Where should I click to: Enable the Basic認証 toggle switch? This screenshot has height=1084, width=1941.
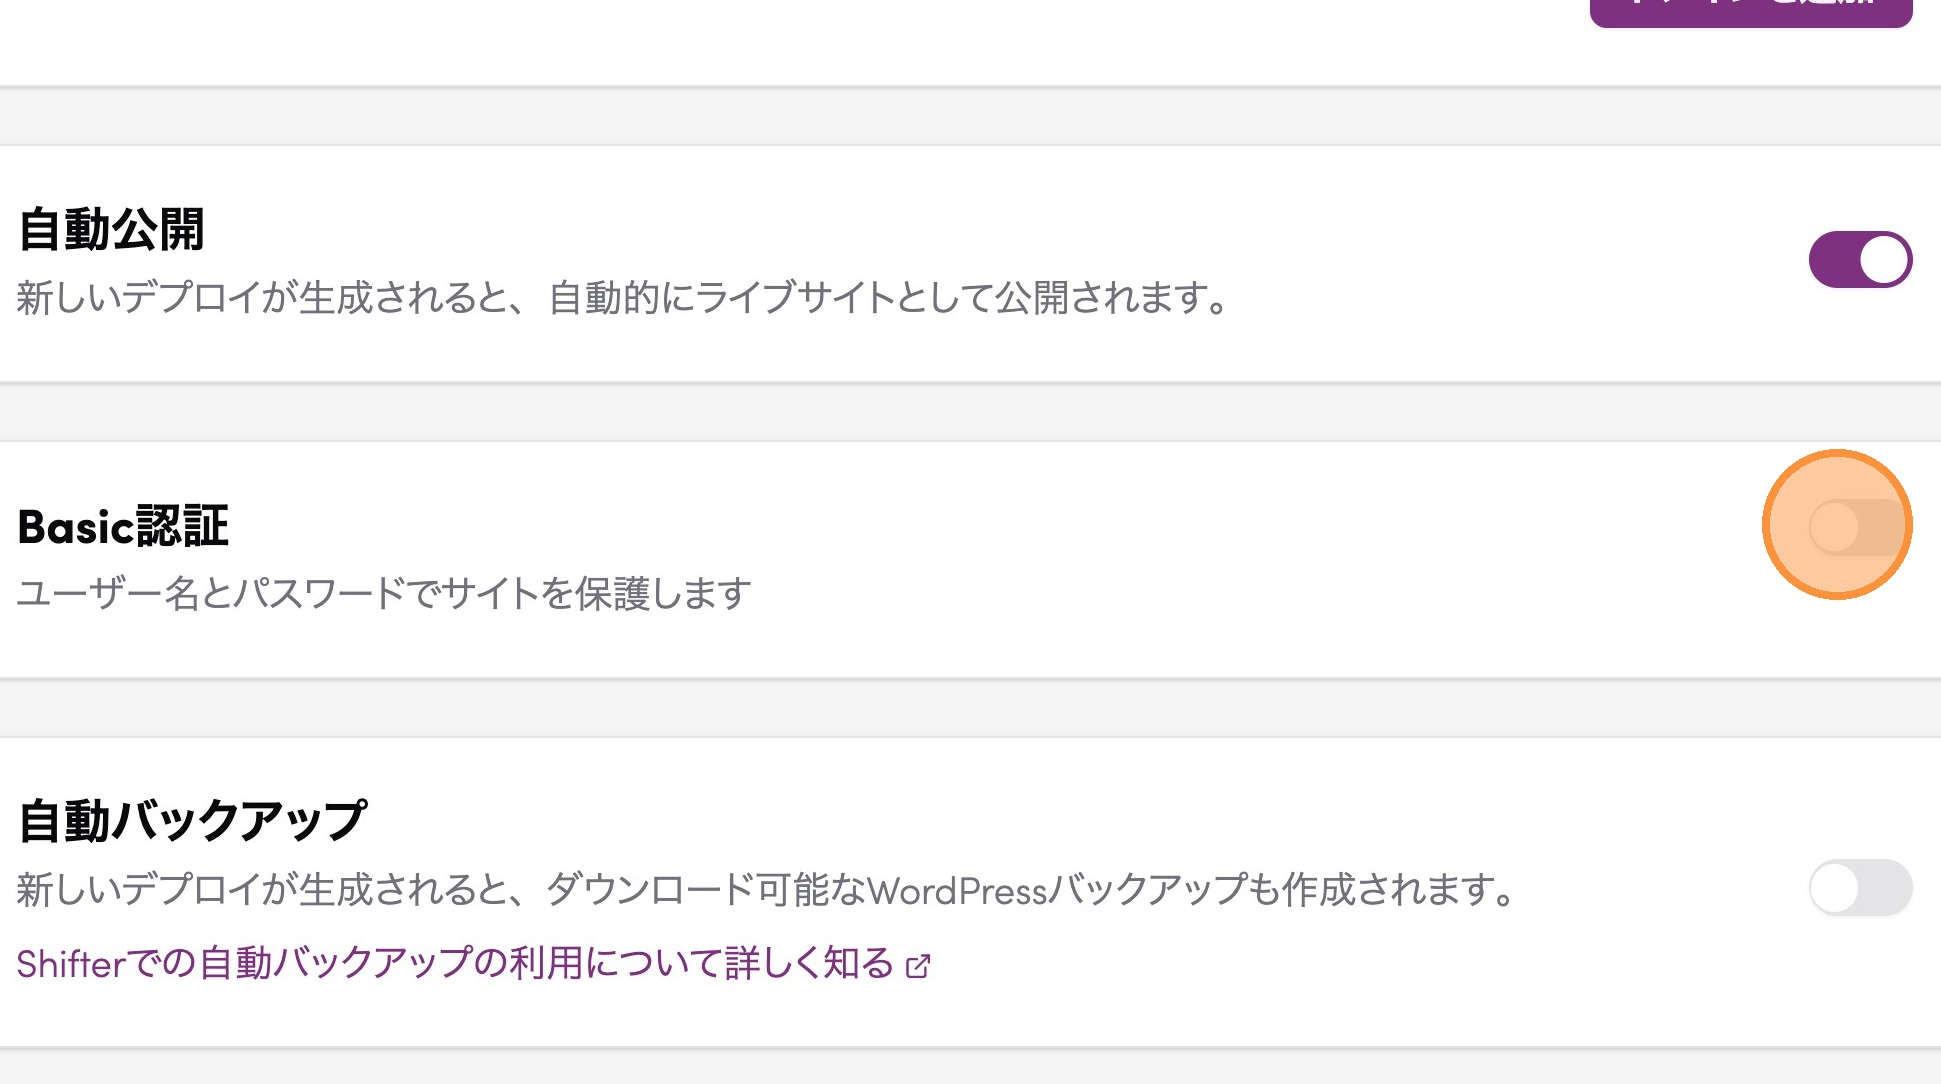point(1859,527)
